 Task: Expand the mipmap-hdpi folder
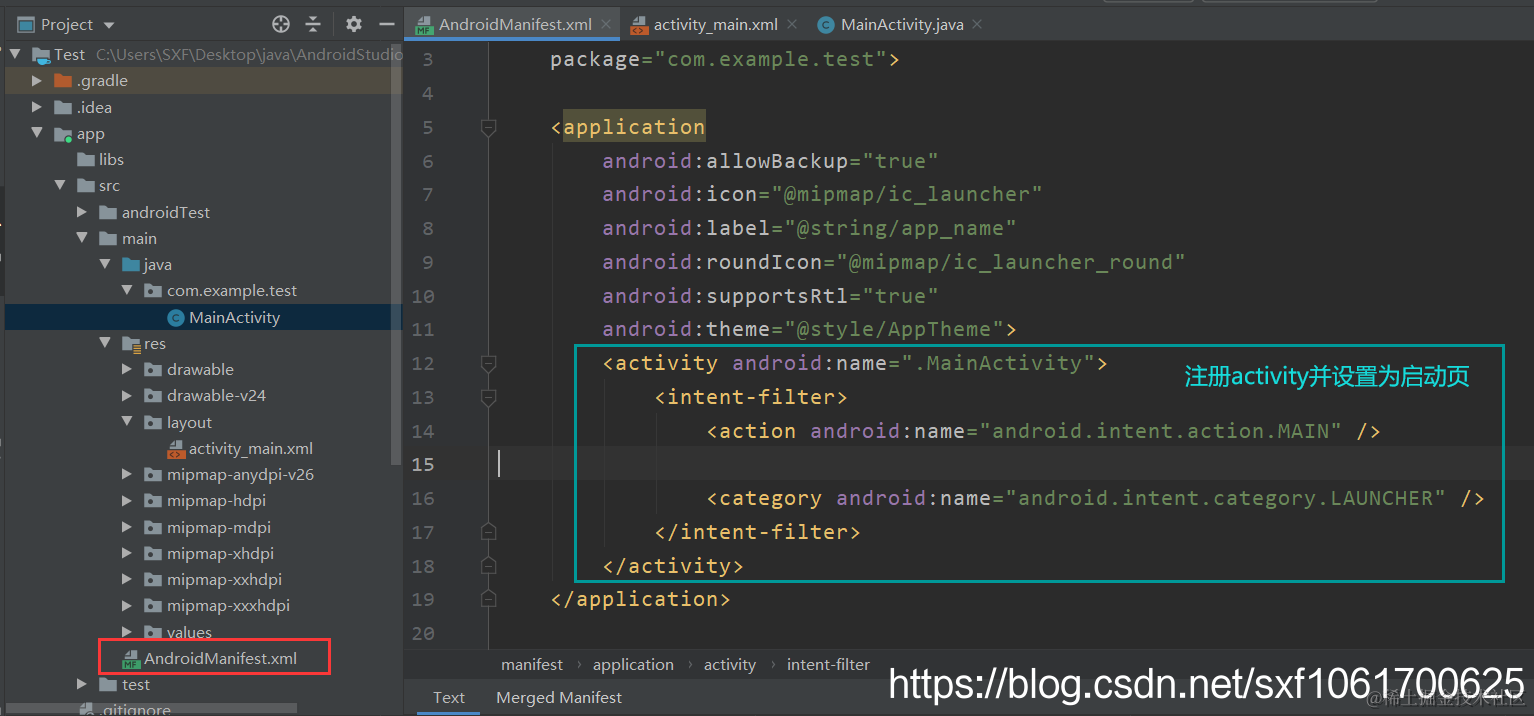coord(127,500)
